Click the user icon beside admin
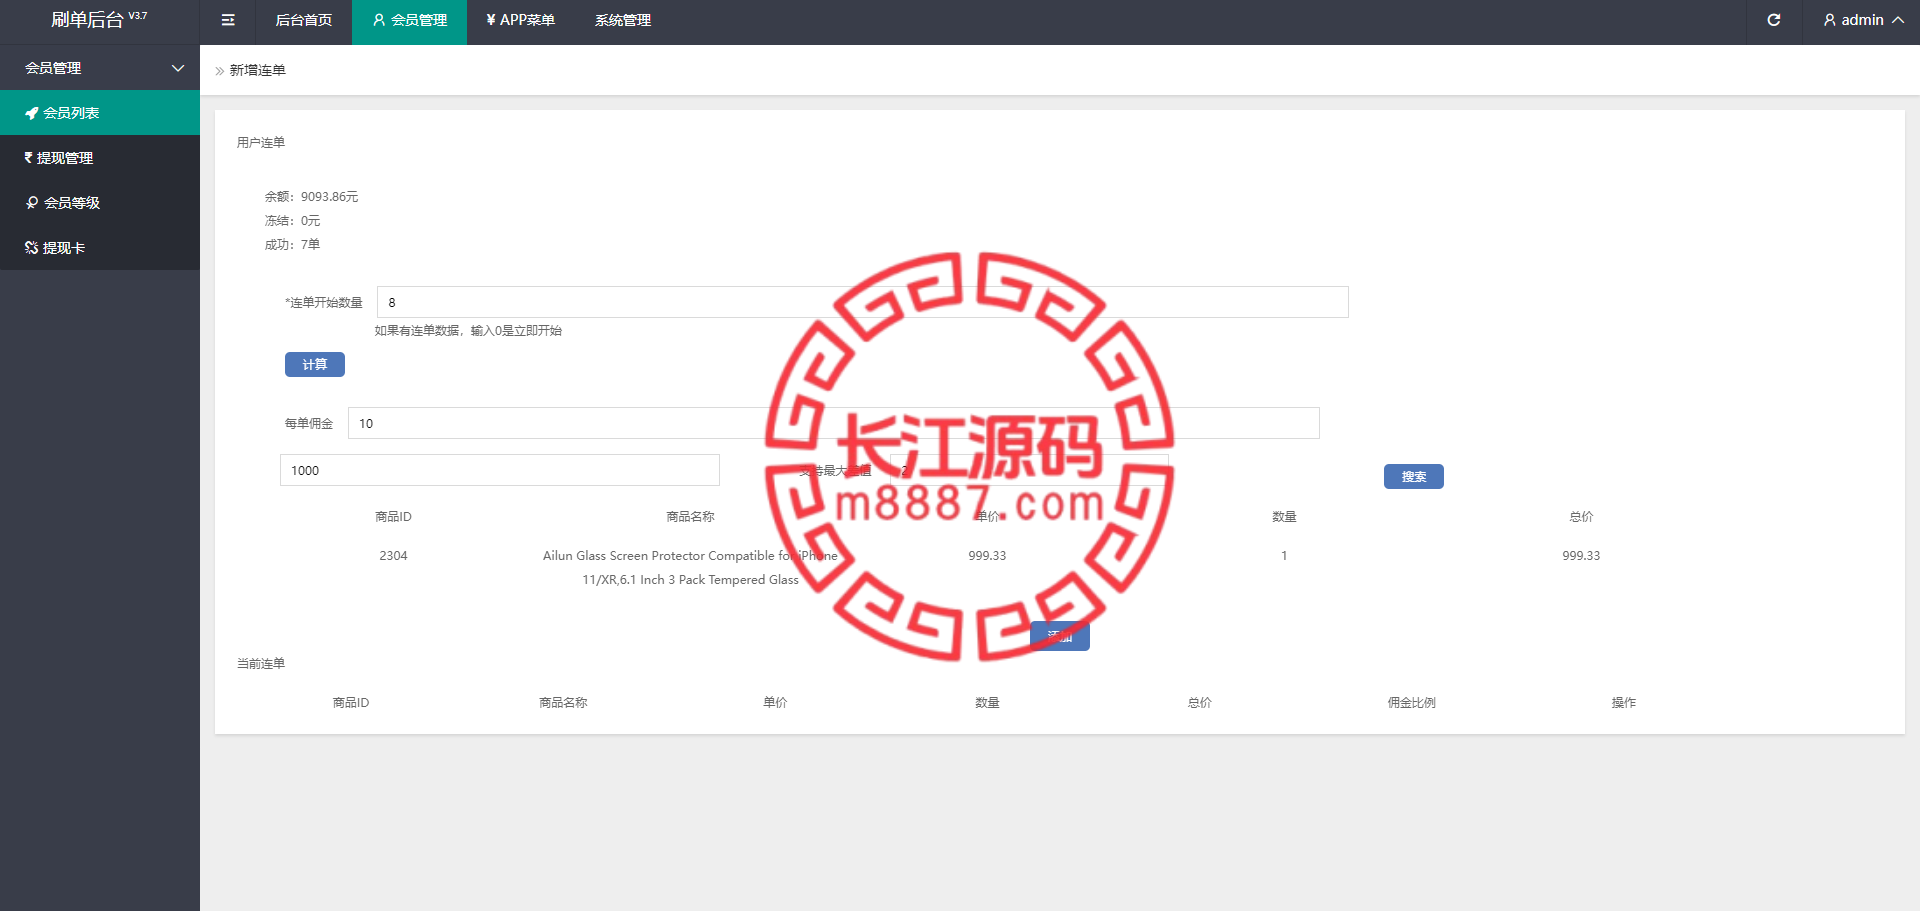The width and height of the screenshot is (1920, 911). pyautogui.click(x=1830, y=20)
